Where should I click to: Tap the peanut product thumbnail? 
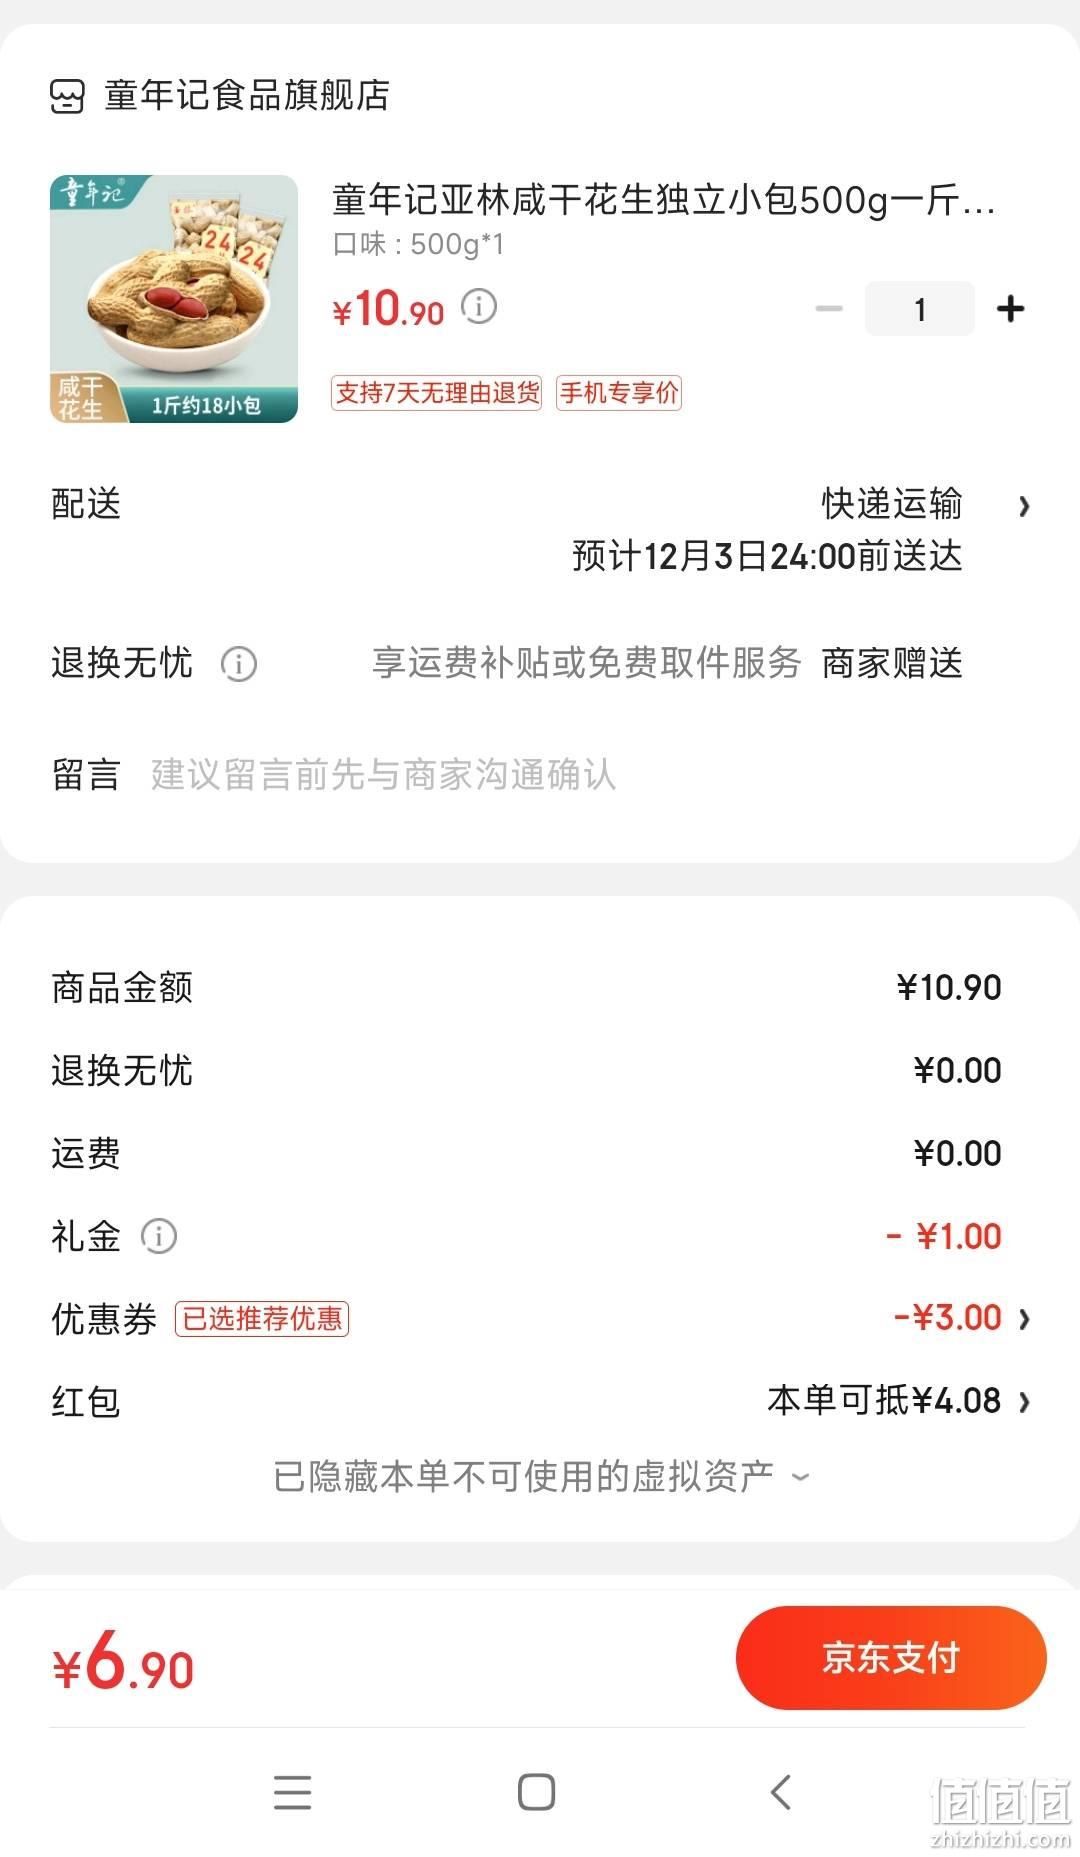[x=174, y=299]
